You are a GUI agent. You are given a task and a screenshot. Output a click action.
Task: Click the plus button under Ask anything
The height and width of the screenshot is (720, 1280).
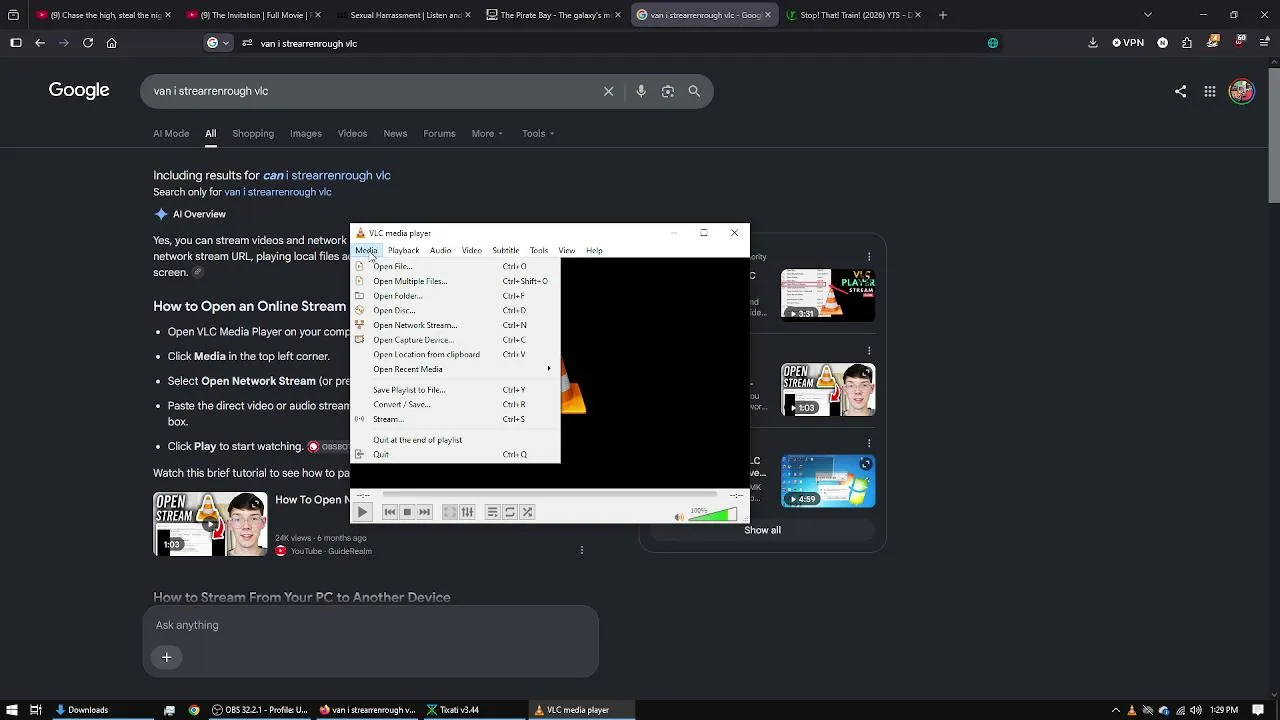click(167, 657)
